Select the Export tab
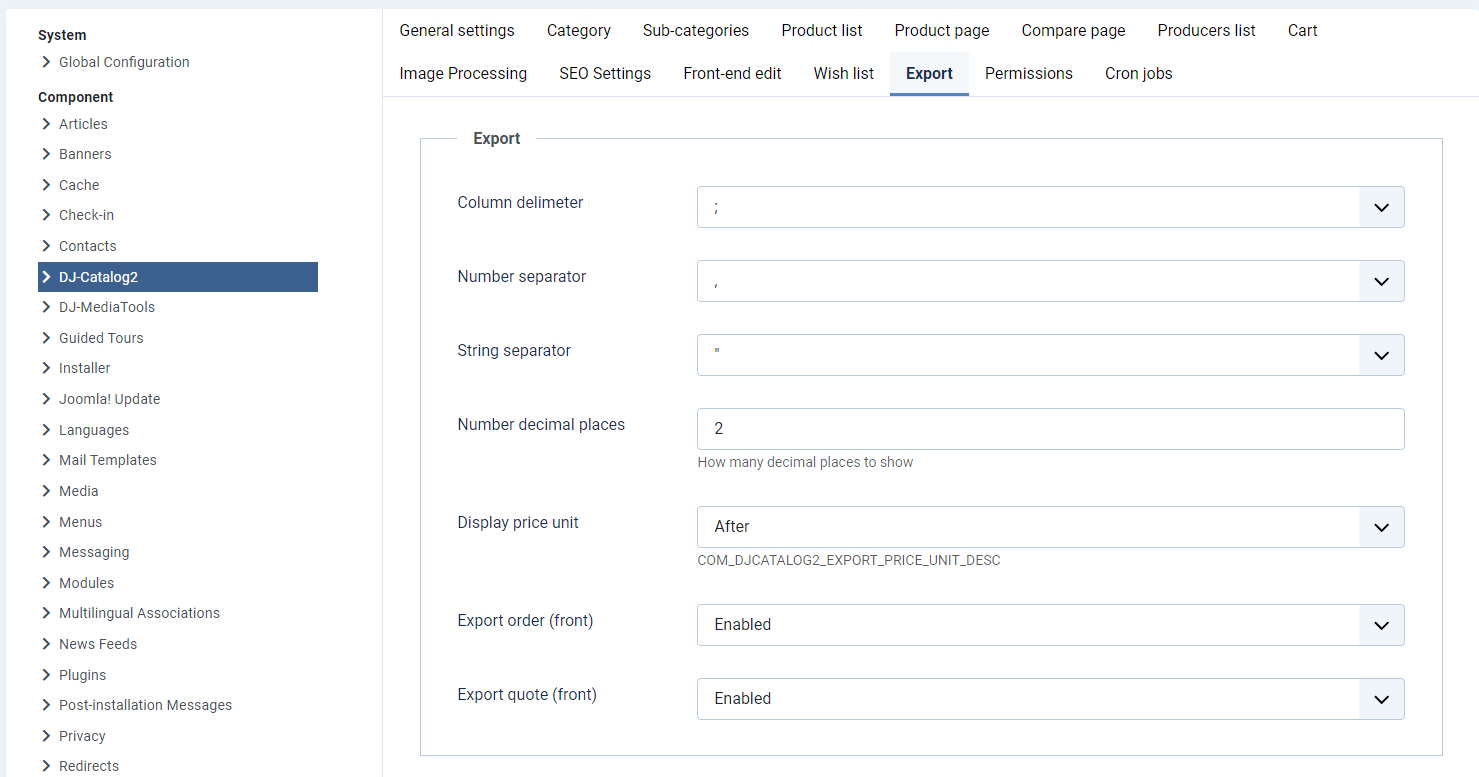 pos(929,73)
